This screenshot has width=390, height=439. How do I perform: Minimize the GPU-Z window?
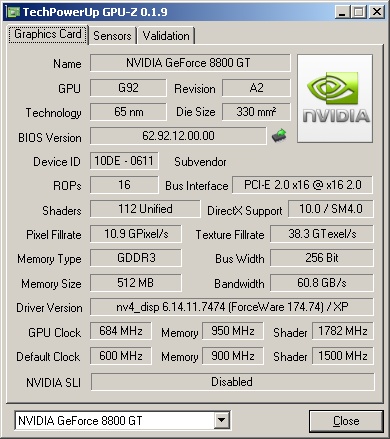pyautogui.click(x=342, y=12)
